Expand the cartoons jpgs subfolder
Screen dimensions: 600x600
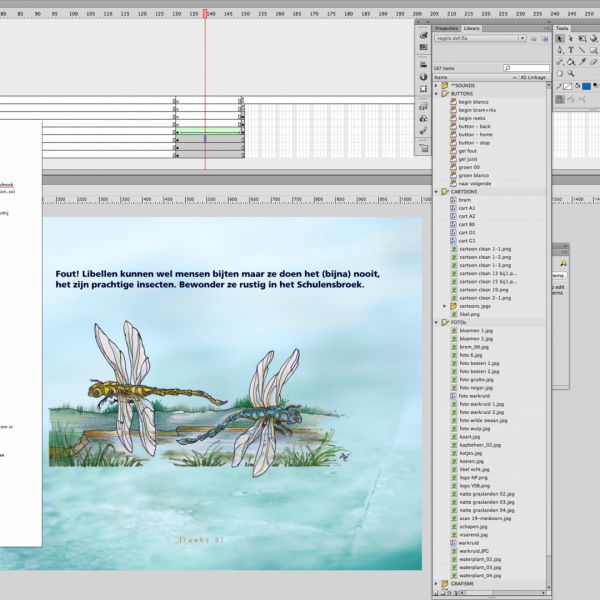[444, 306]
